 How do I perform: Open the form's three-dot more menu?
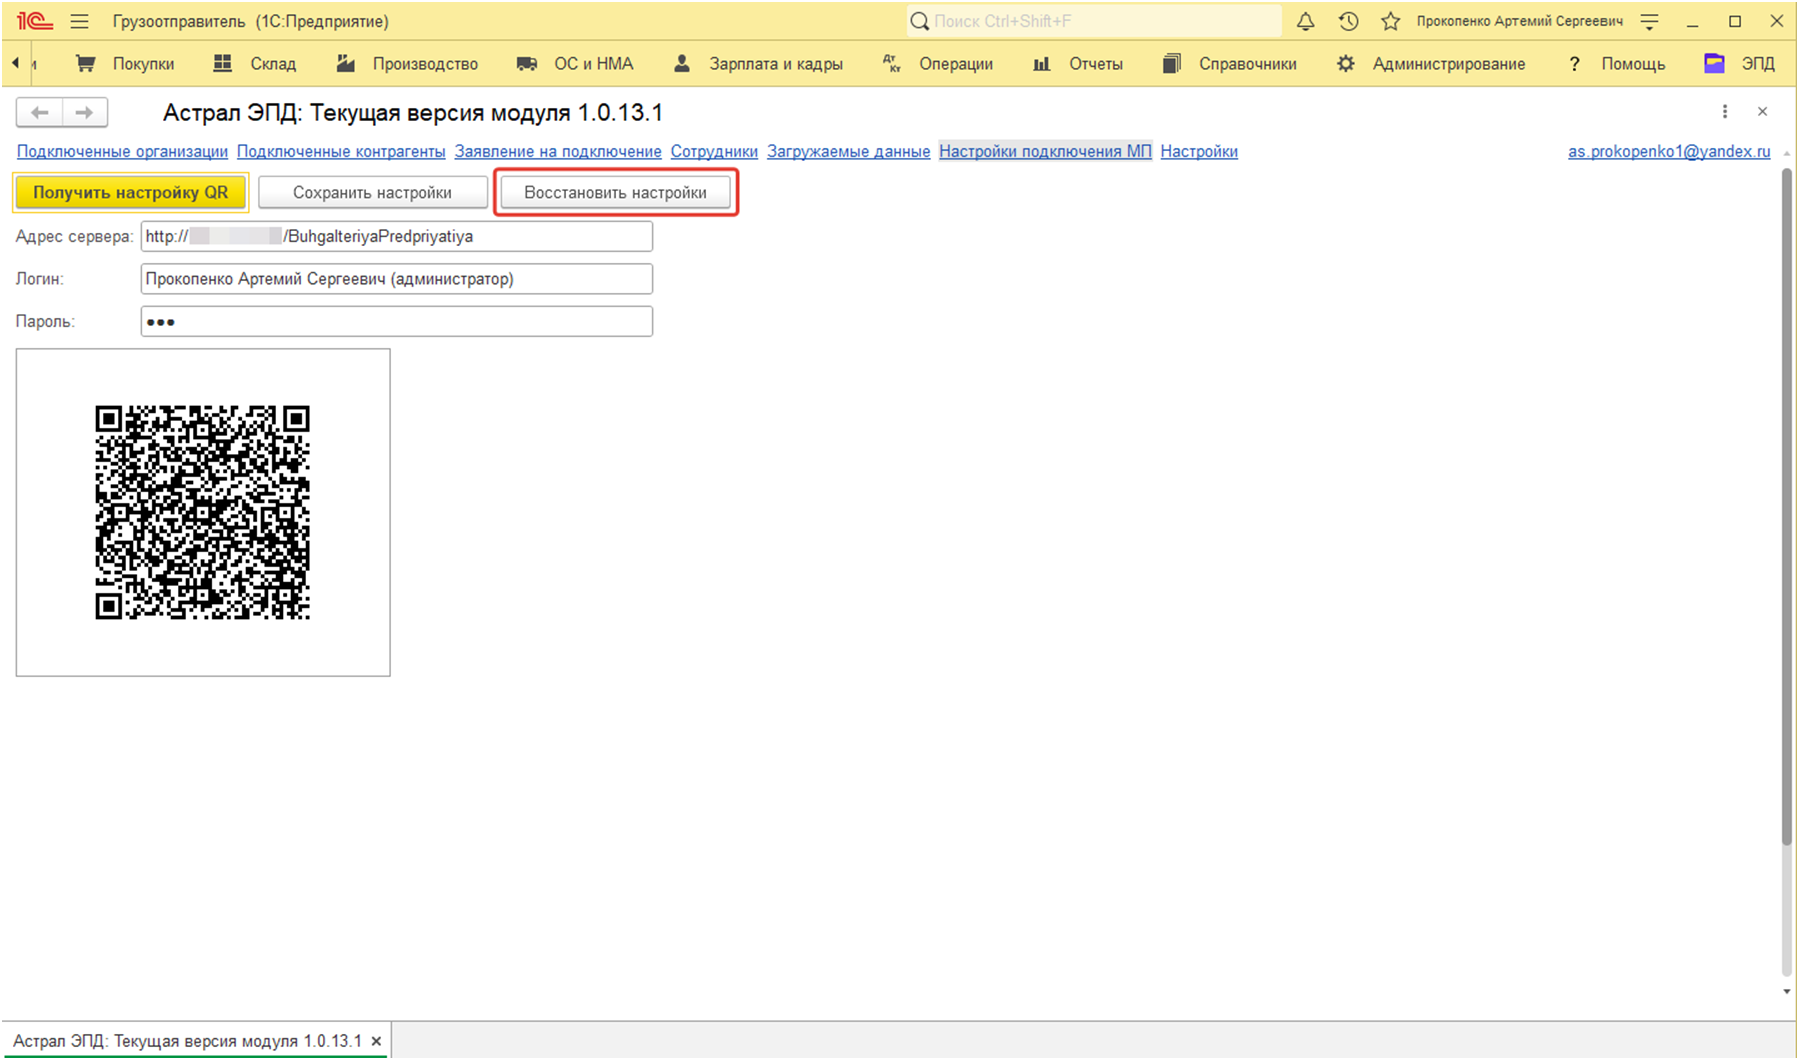1725,112
